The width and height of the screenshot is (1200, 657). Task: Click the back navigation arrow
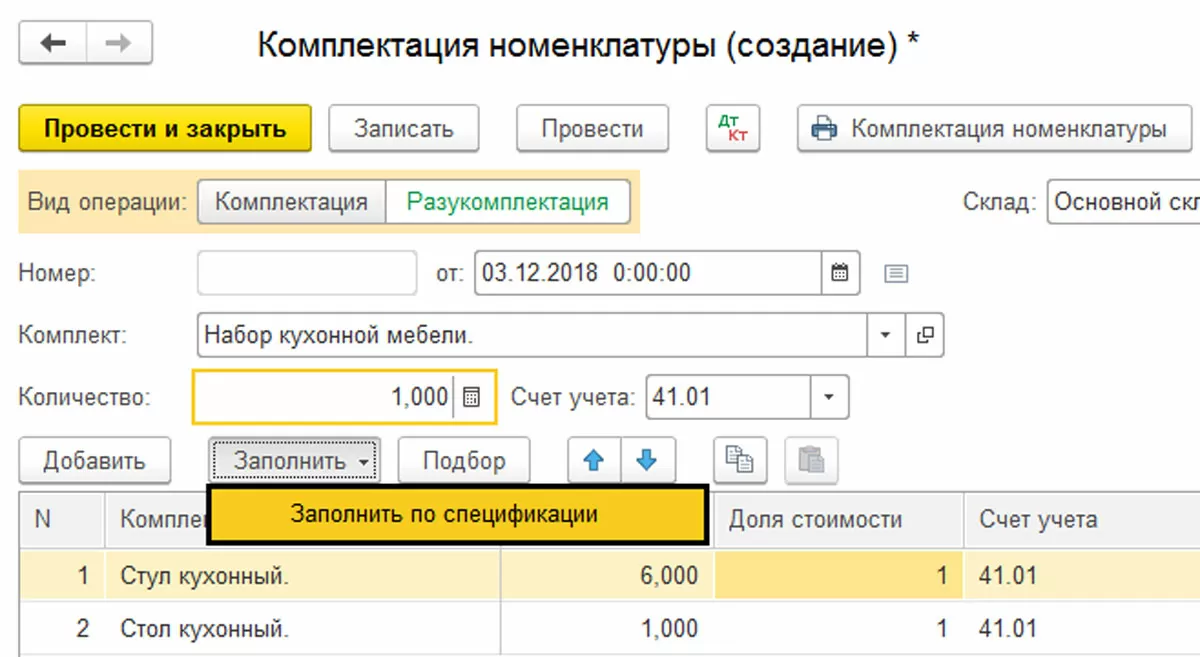coord(52,44)
